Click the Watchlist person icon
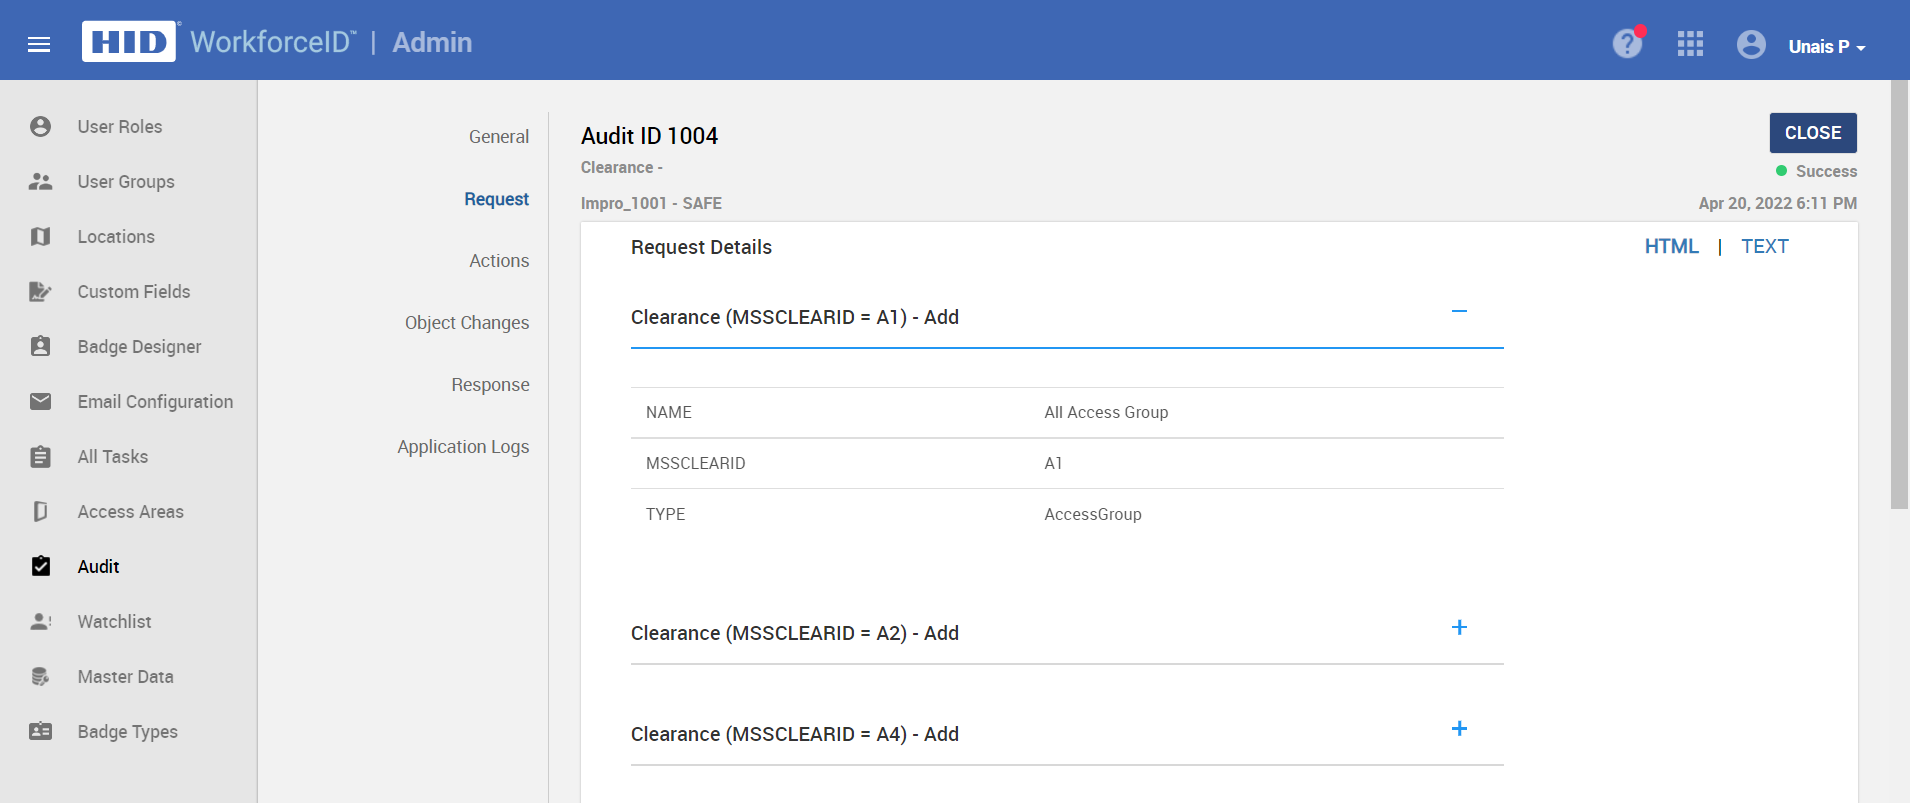Viewport: 1910px width, 803px height. tap(40, 621)
